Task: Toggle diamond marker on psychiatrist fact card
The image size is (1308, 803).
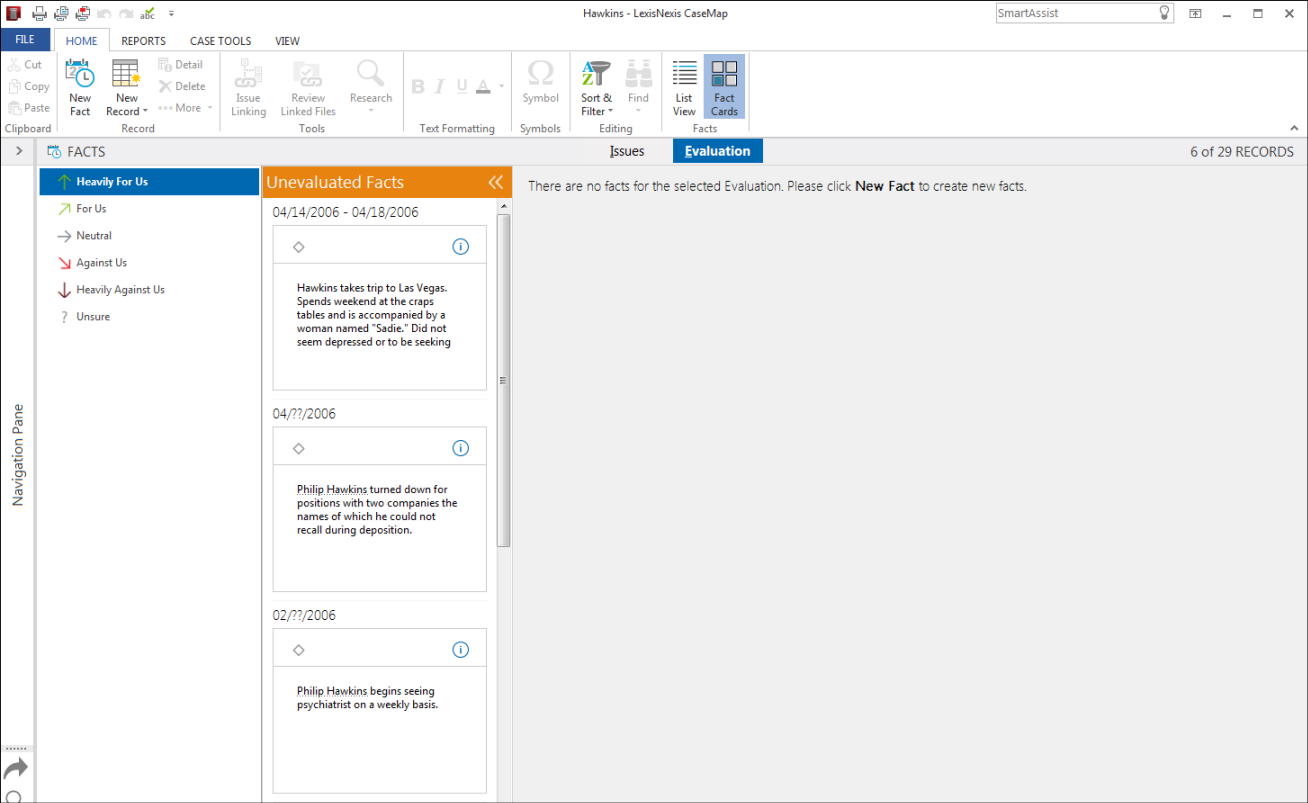Action: (x=298, y=650)
